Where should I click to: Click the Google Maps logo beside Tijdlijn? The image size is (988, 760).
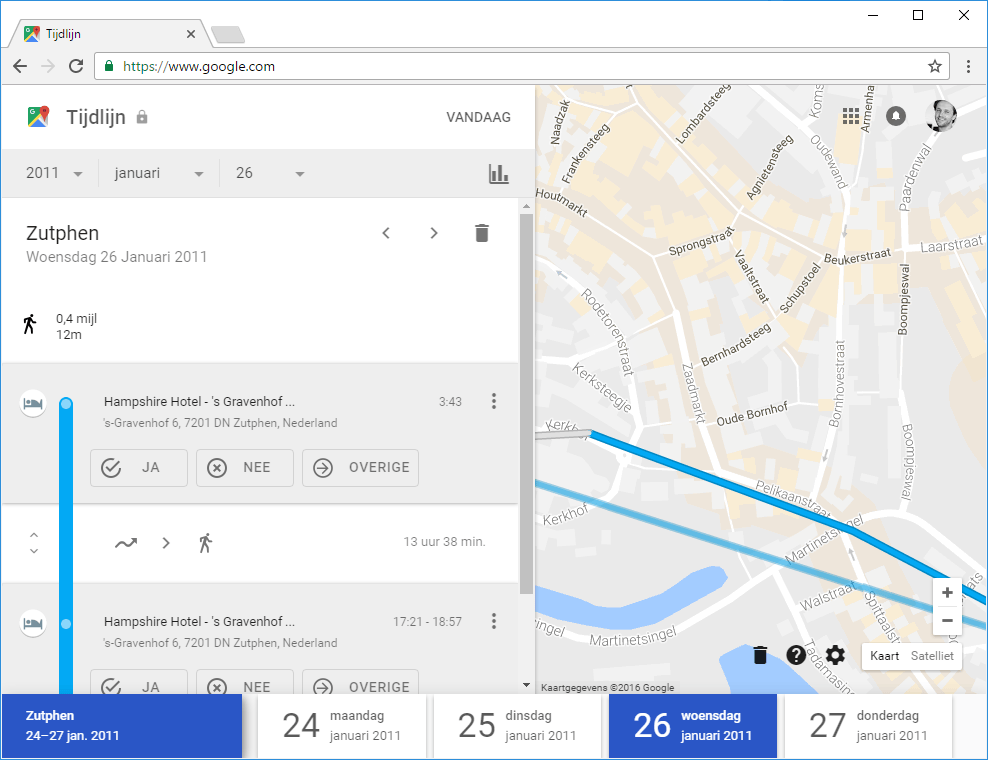tap(38, 117)
